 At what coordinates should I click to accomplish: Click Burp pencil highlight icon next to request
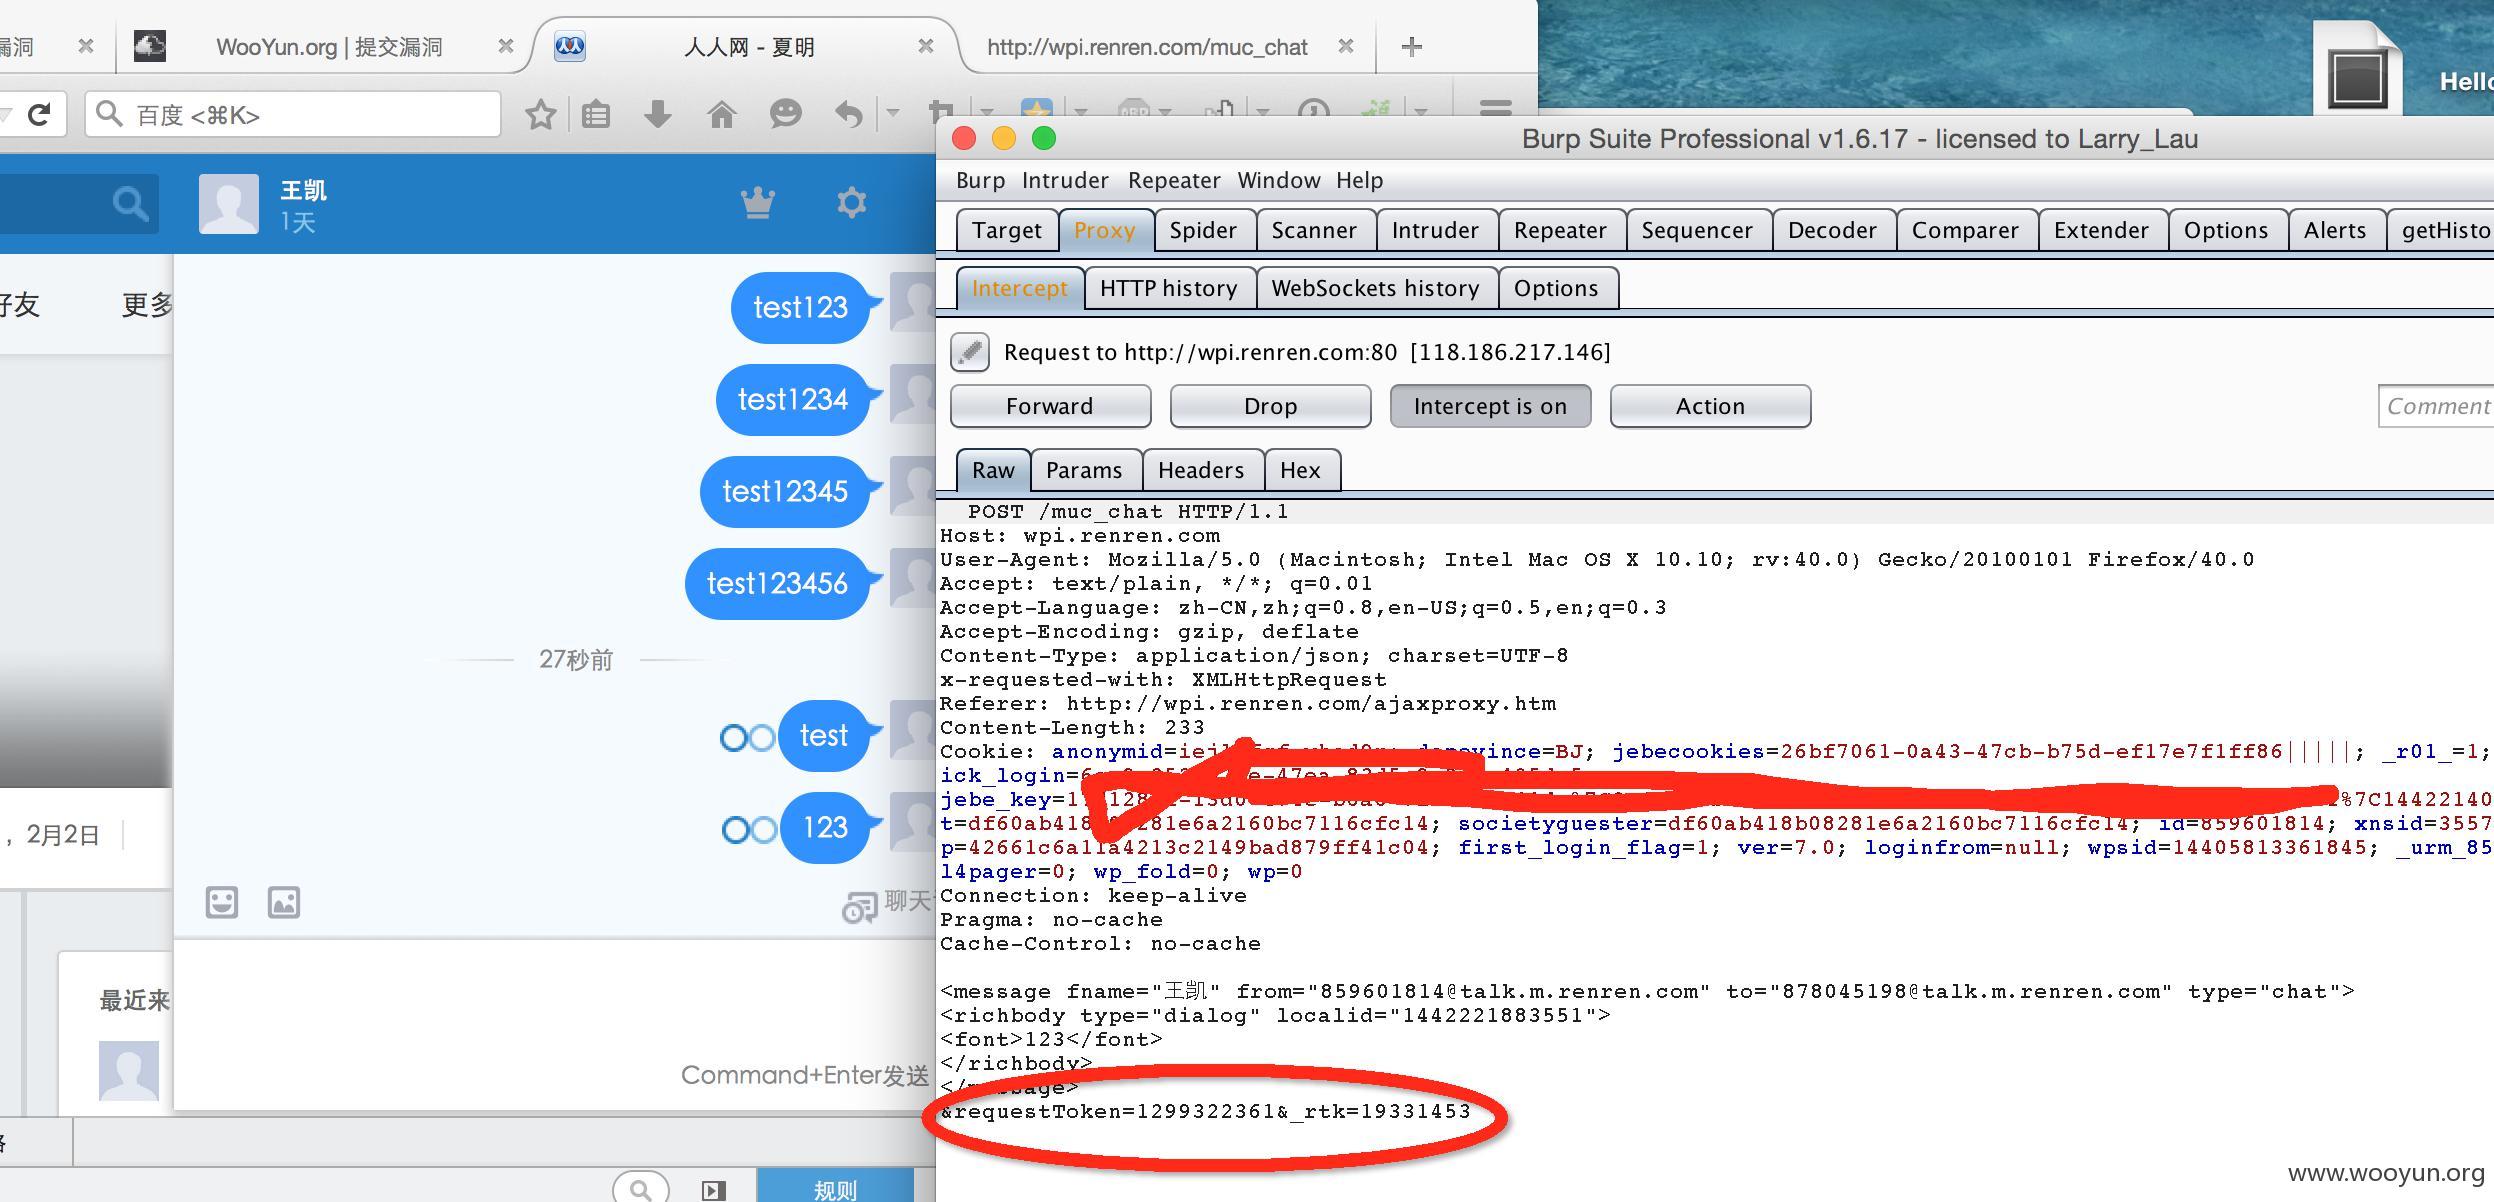969,352
